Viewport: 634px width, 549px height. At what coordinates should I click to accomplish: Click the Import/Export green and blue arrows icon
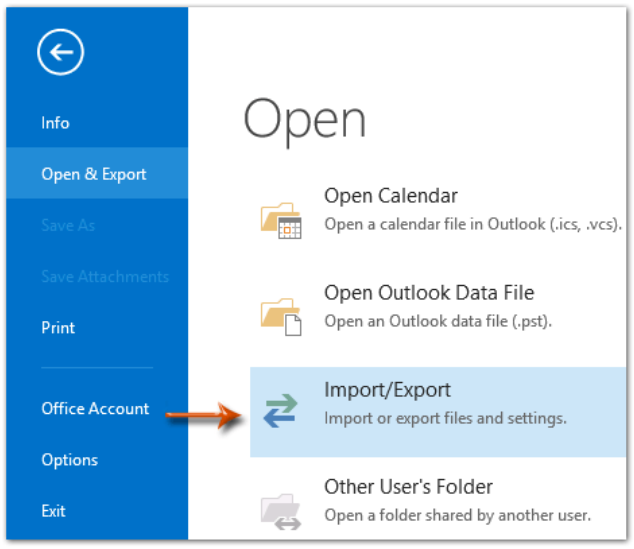coord(280,411)
